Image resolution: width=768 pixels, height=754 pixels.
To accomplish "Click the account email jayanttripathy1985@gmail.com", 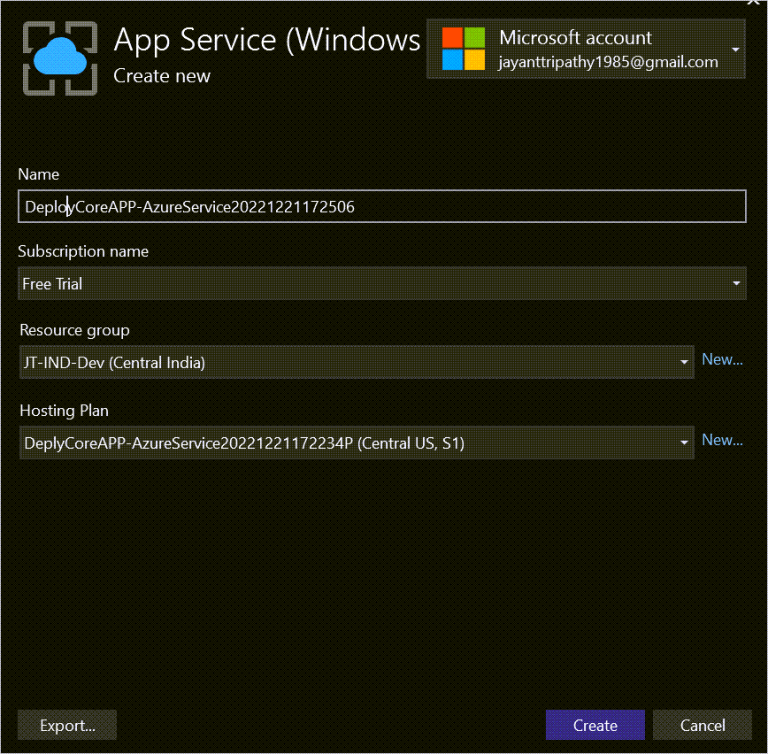I will click(x=608, y=62).
